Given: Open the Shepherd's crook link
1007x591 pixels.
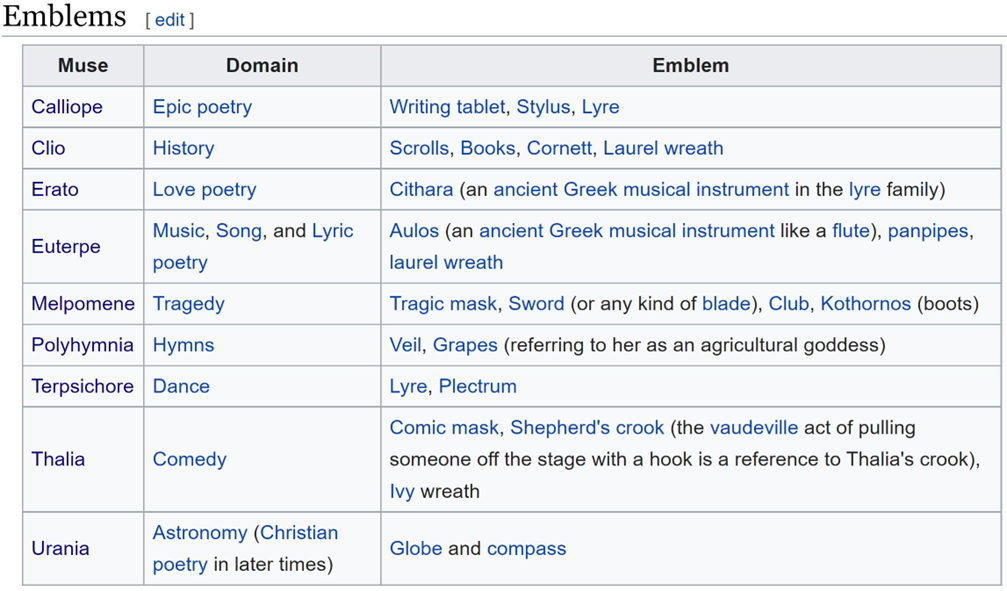Looking at the screenshot, I should 587,428.
